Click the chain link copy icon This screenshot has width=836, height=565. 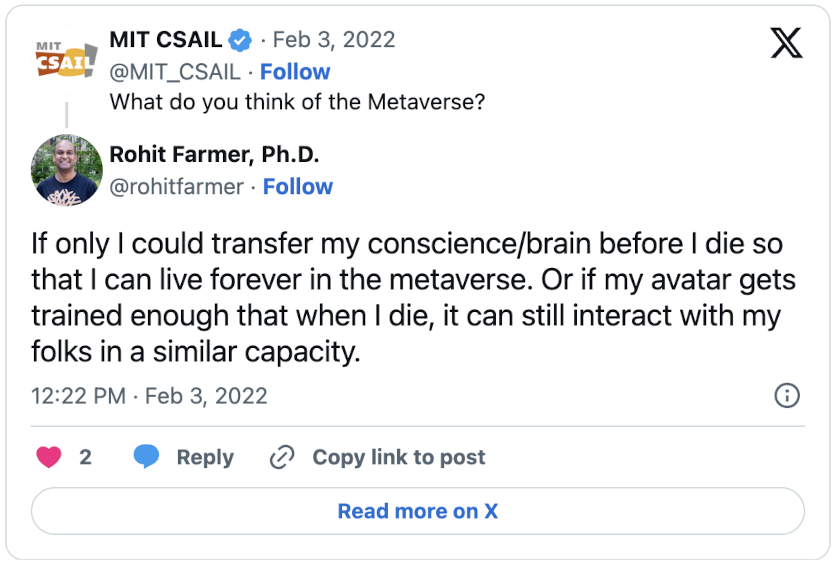click(282, 457)
